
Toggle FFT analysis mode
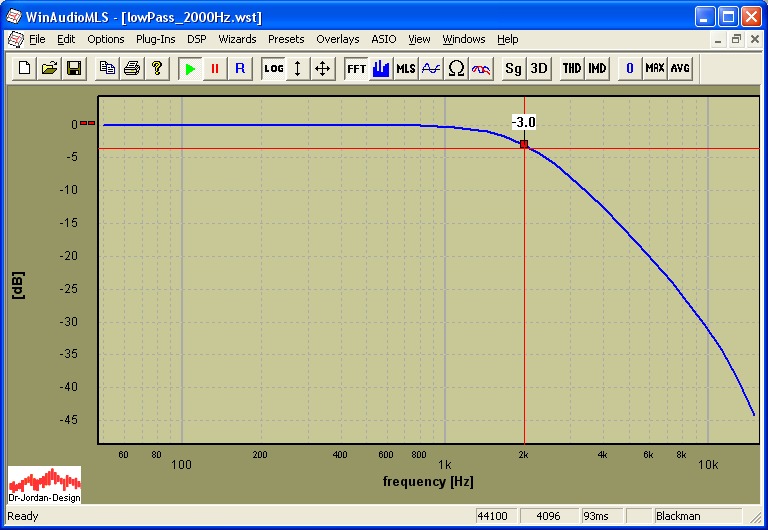pyautogui.click(x=356, y=68)
